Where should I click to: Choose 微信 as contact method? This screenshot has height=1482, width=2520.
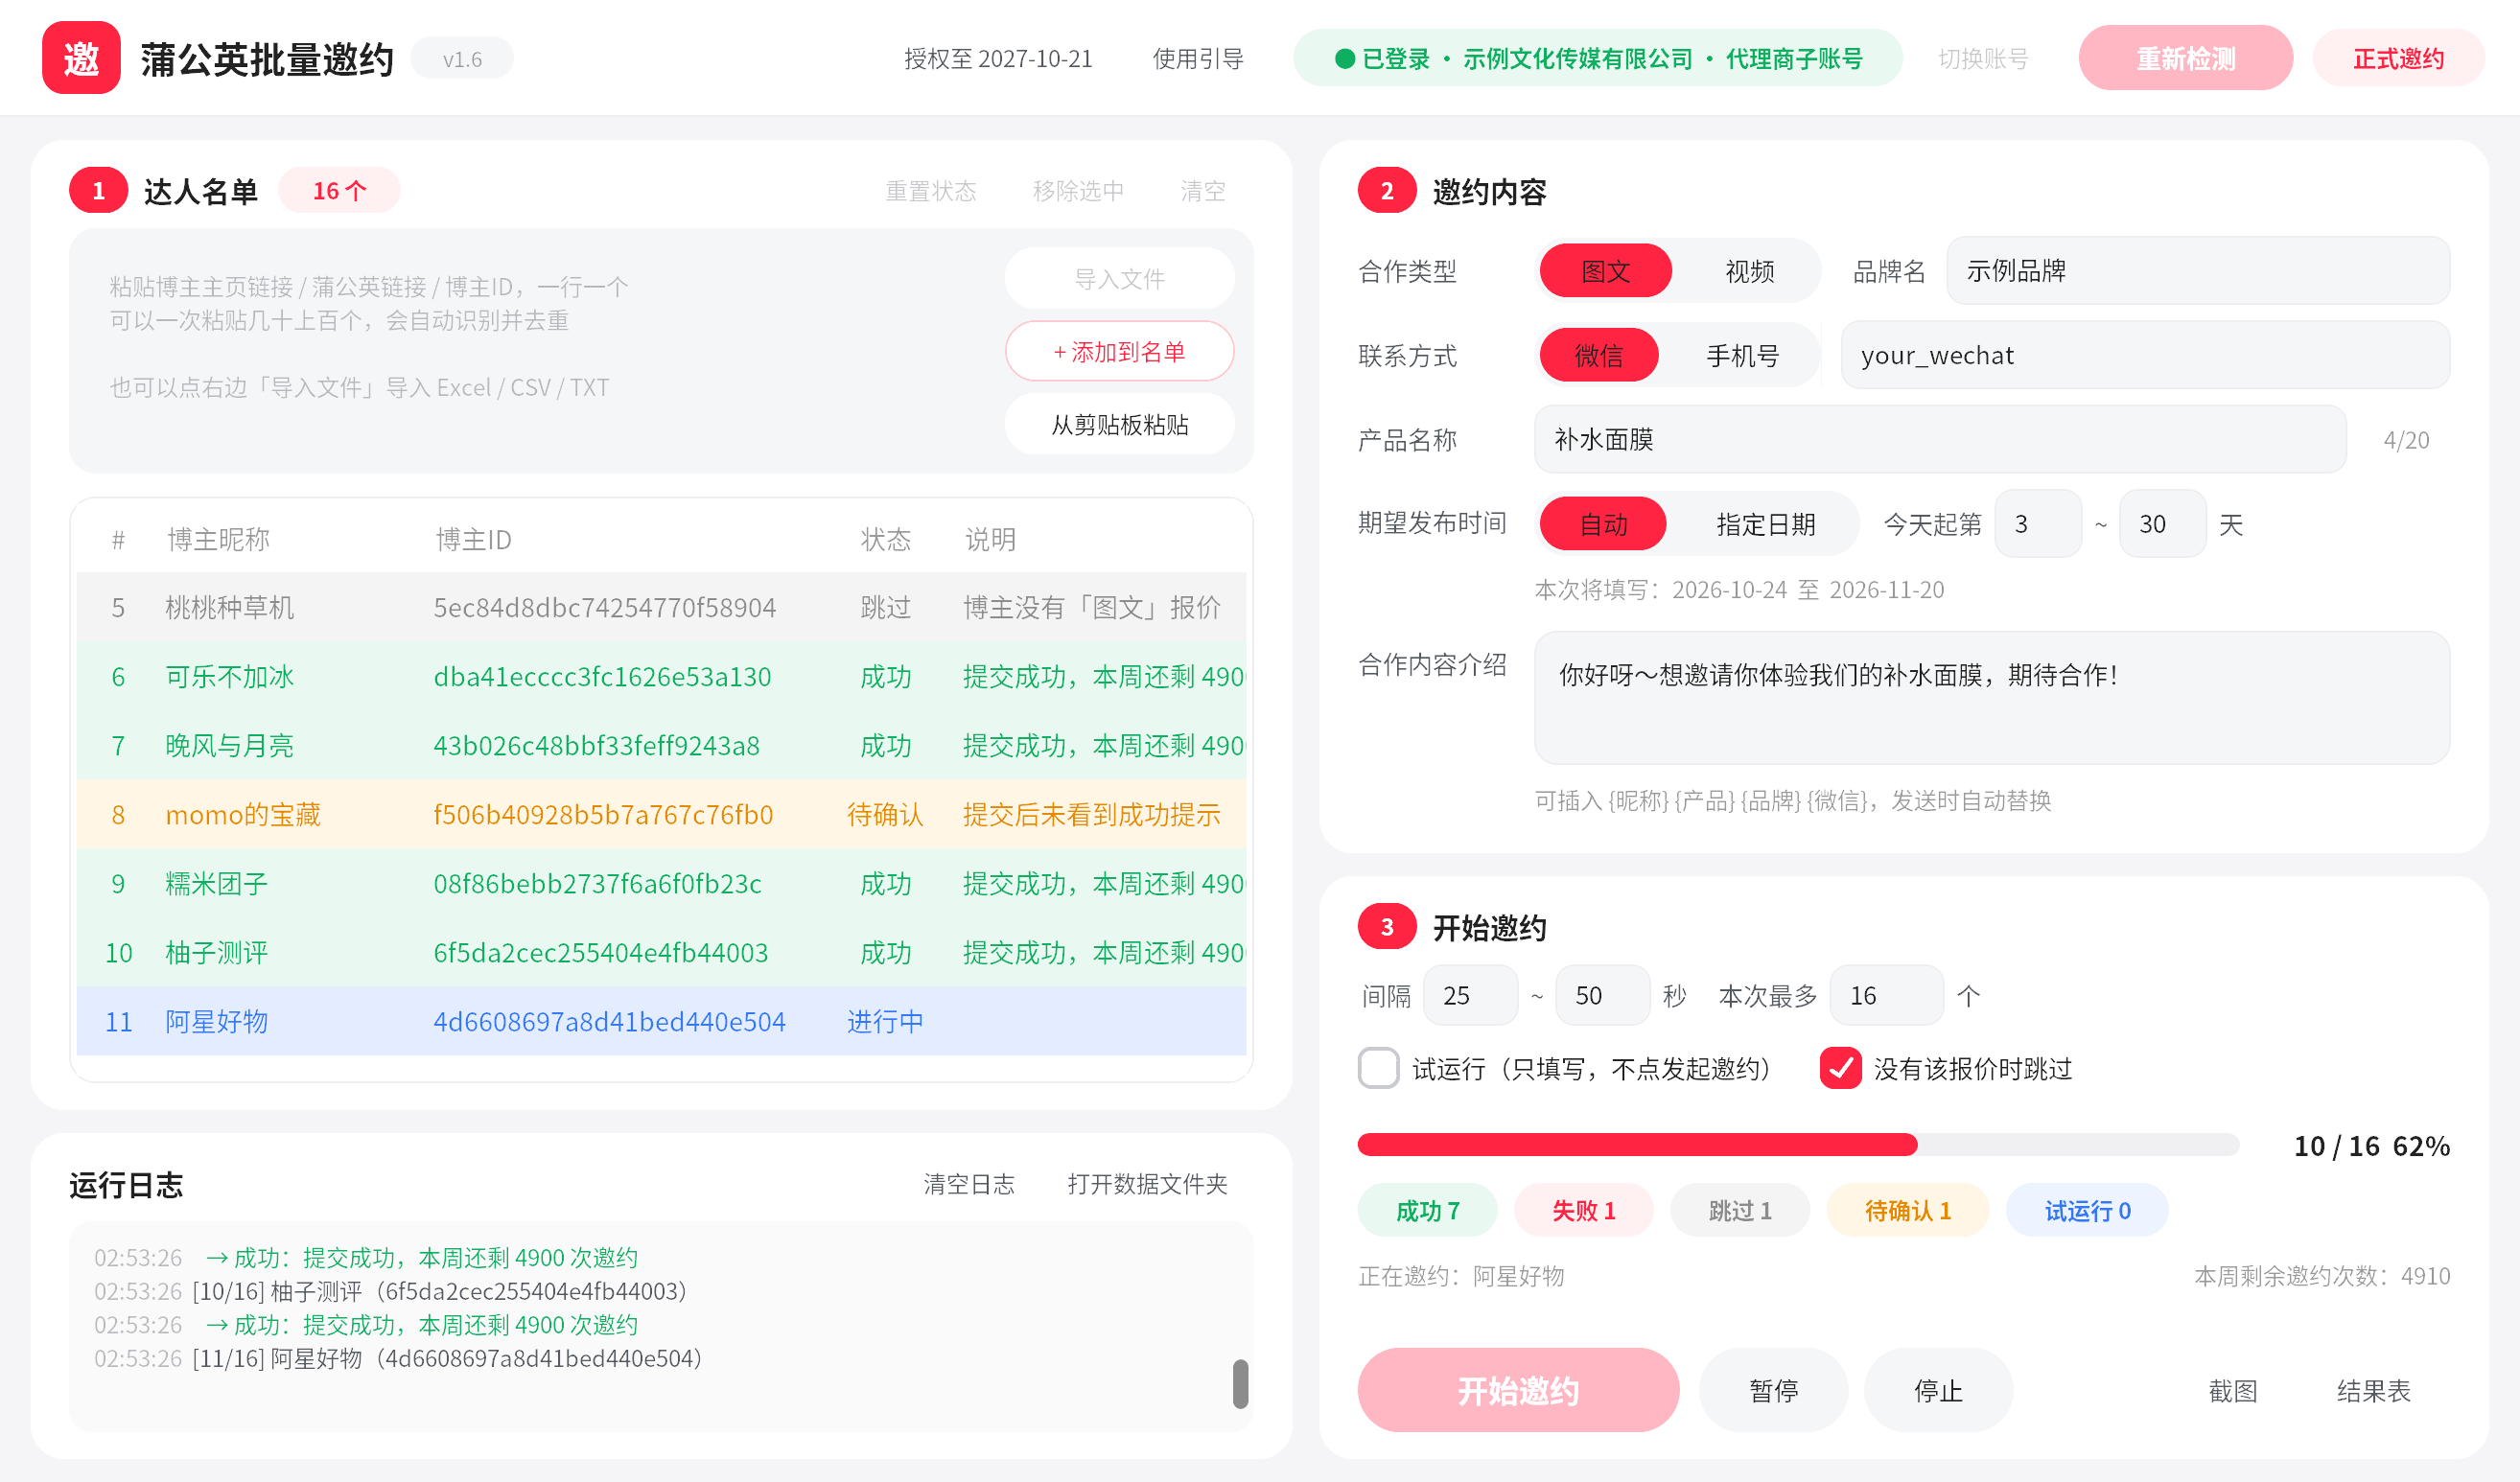[1598, 355]
